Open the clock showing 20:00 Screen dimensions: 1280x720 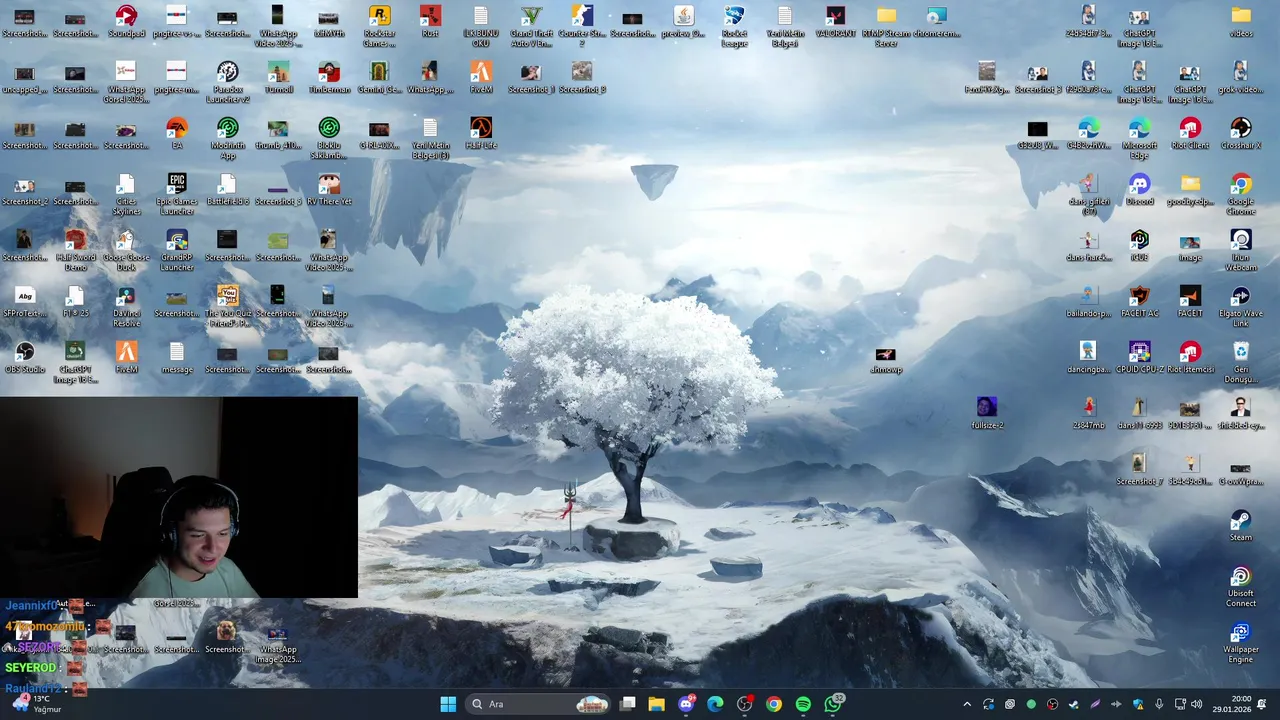click(1233, 704)
